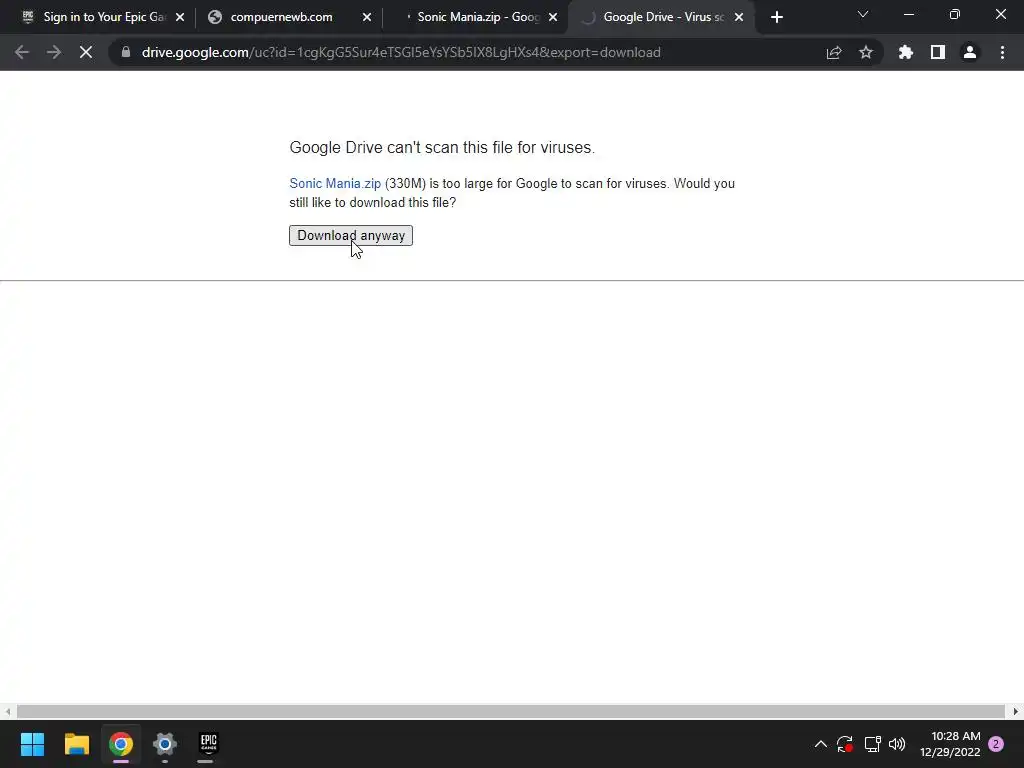Click the address bar URL

coord(401,52)
